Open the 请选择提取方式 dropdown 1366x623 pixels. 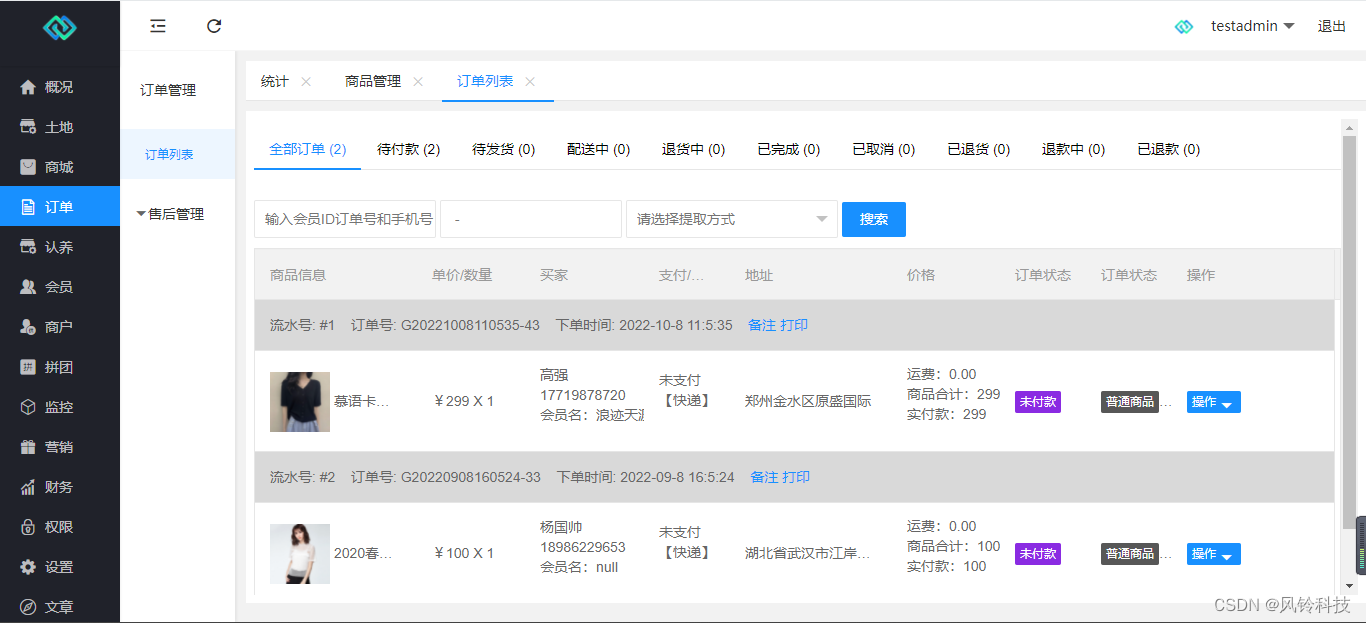click(x=732, y=219)
